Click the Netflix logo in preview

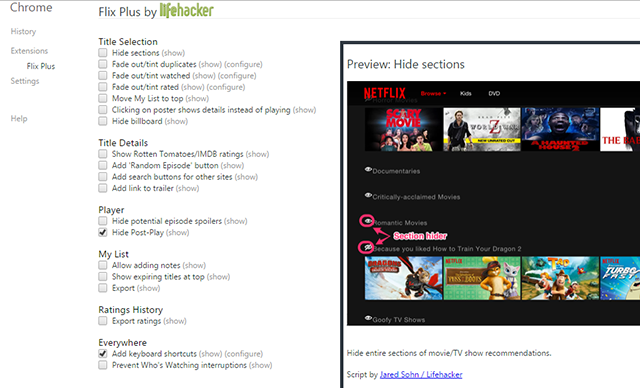pyautogui.click(x=384, y=93)
